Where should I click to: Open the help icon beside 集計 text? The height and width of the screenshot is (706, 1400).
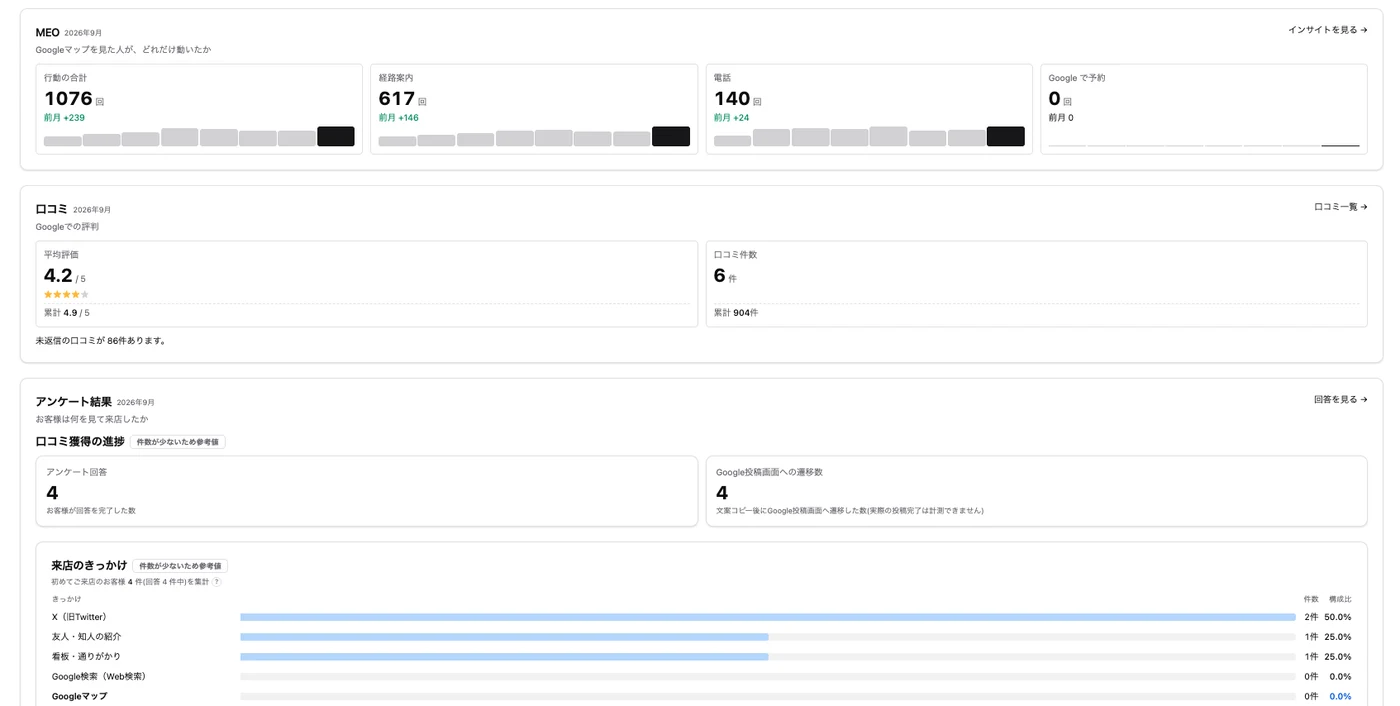(216, 581)
